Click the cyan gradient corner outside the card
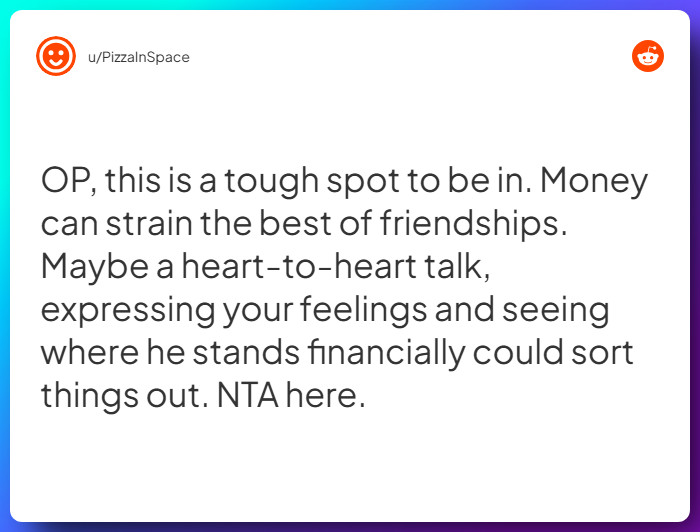The image size is (700, 532). click(x=4, y=4)
